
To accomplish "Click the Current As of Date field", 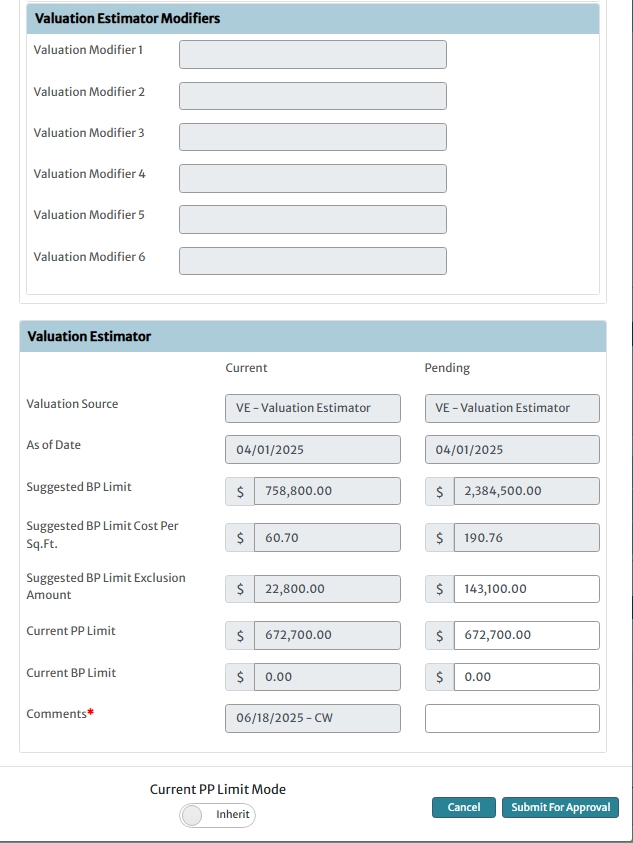I will tap(312, 450).
